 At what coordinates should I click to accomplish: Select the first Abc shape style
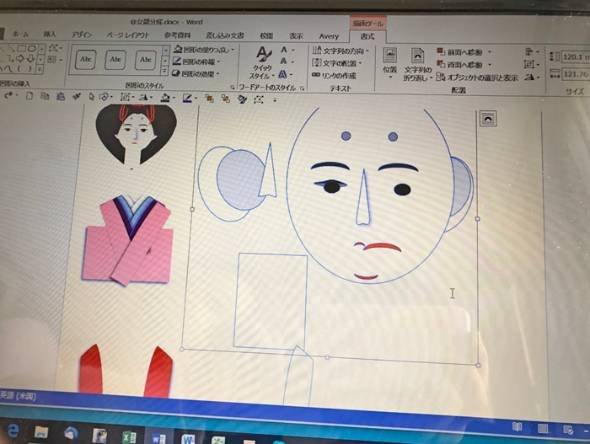[x=85, y=59]
